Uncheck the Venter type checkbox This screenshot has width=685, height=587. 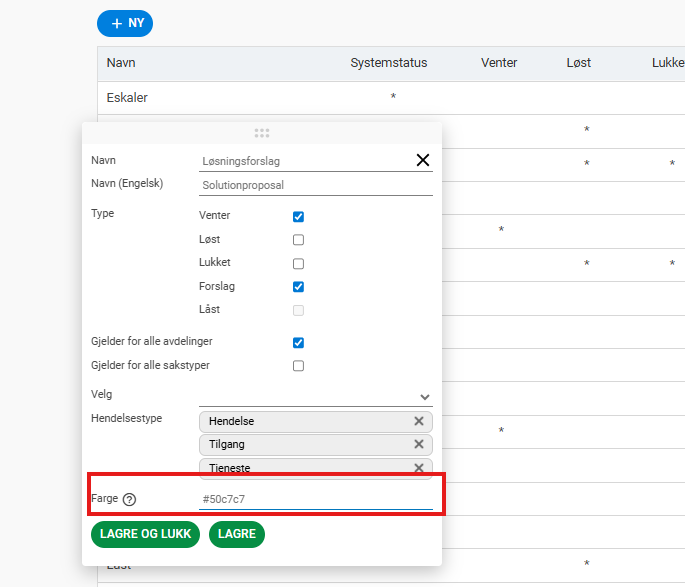(x=298, y=216)
